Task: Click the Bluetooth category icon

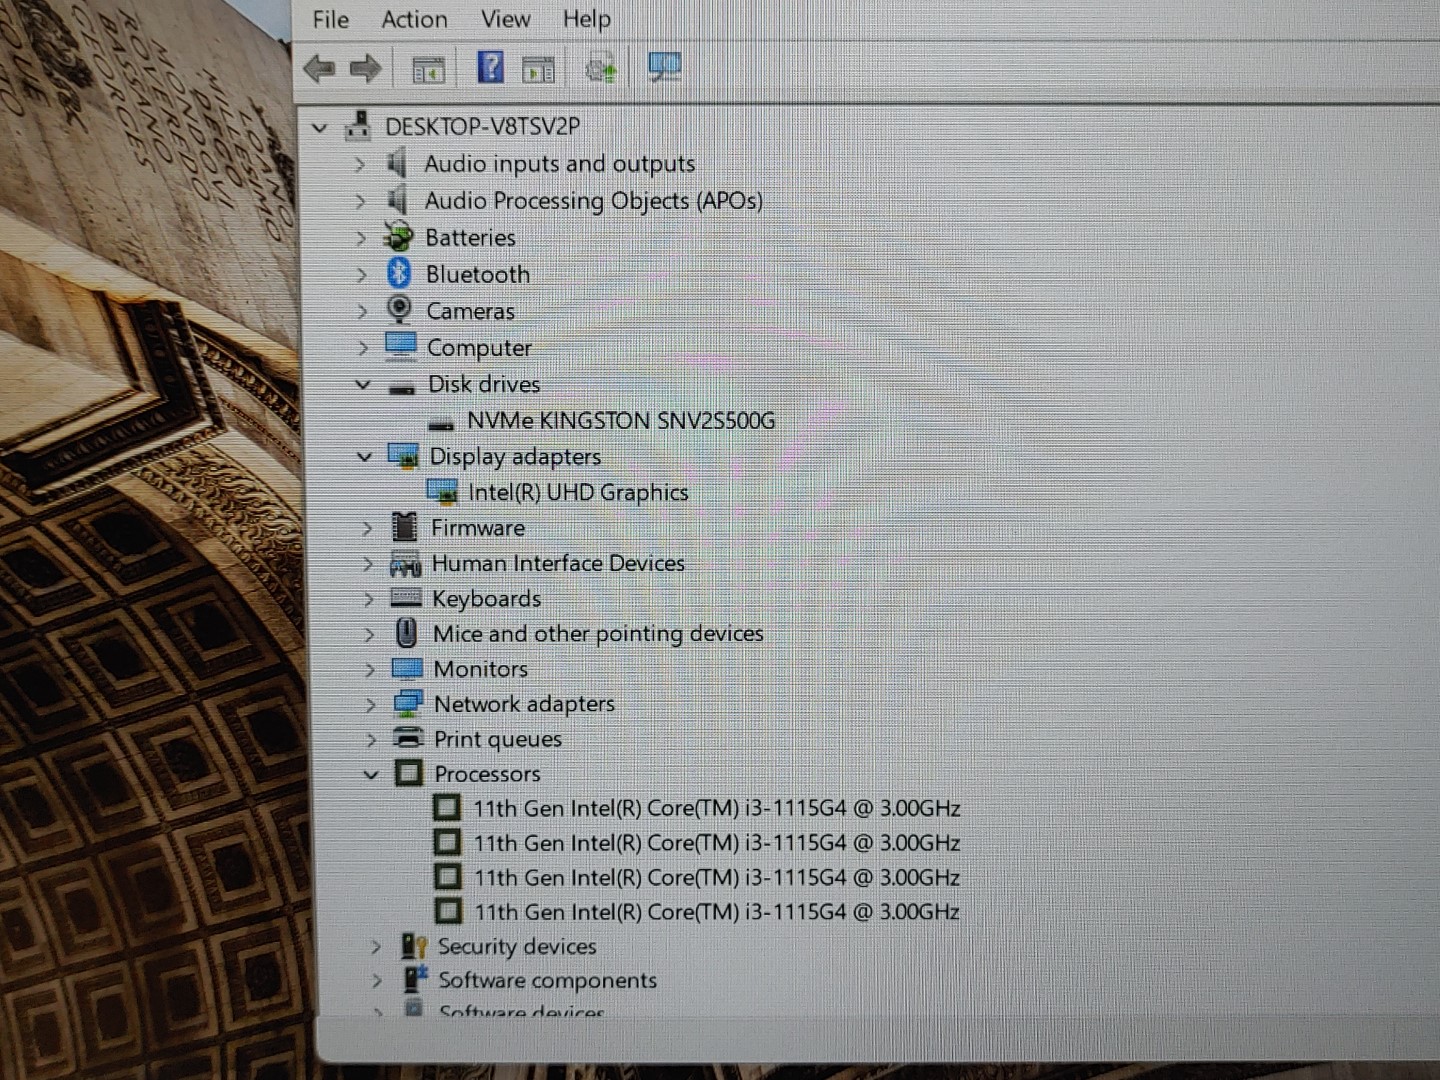Action: coord(399,273)
